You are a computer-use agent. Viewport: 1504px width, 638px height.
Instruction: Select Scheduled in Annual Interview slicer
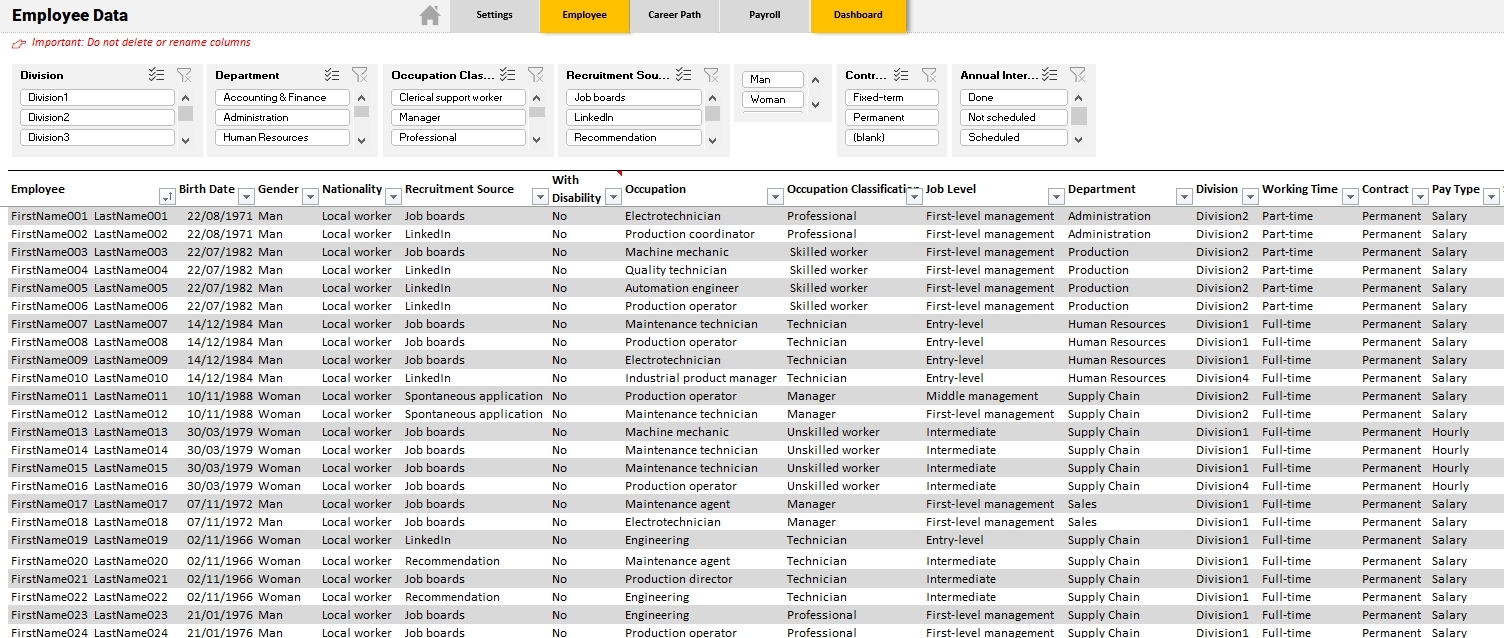(x=1014, y=137)
